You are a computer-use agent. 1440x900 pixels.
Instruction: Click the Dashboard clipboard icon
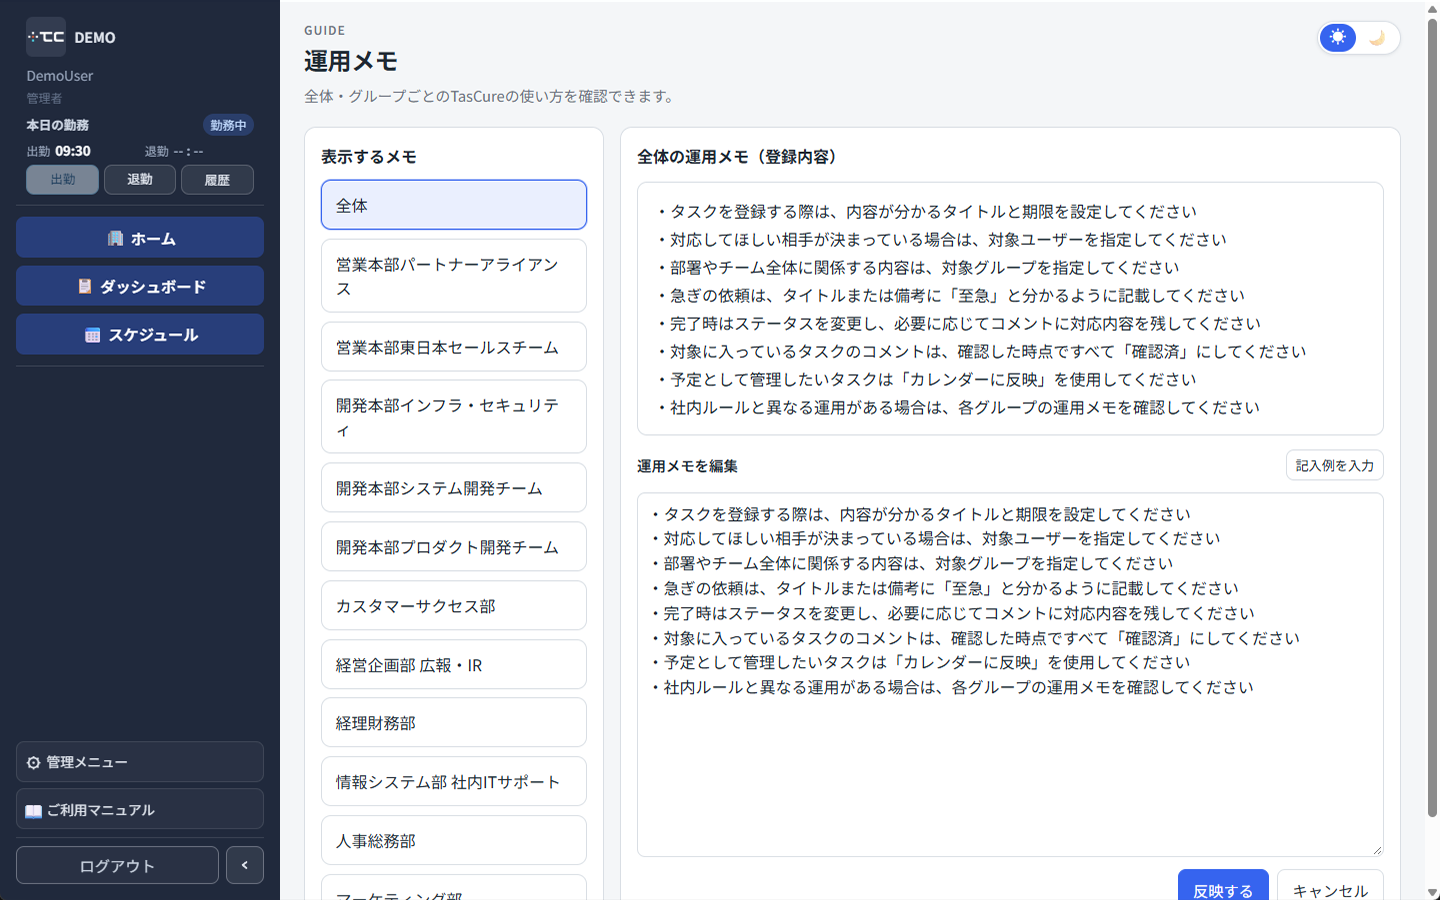85,286
